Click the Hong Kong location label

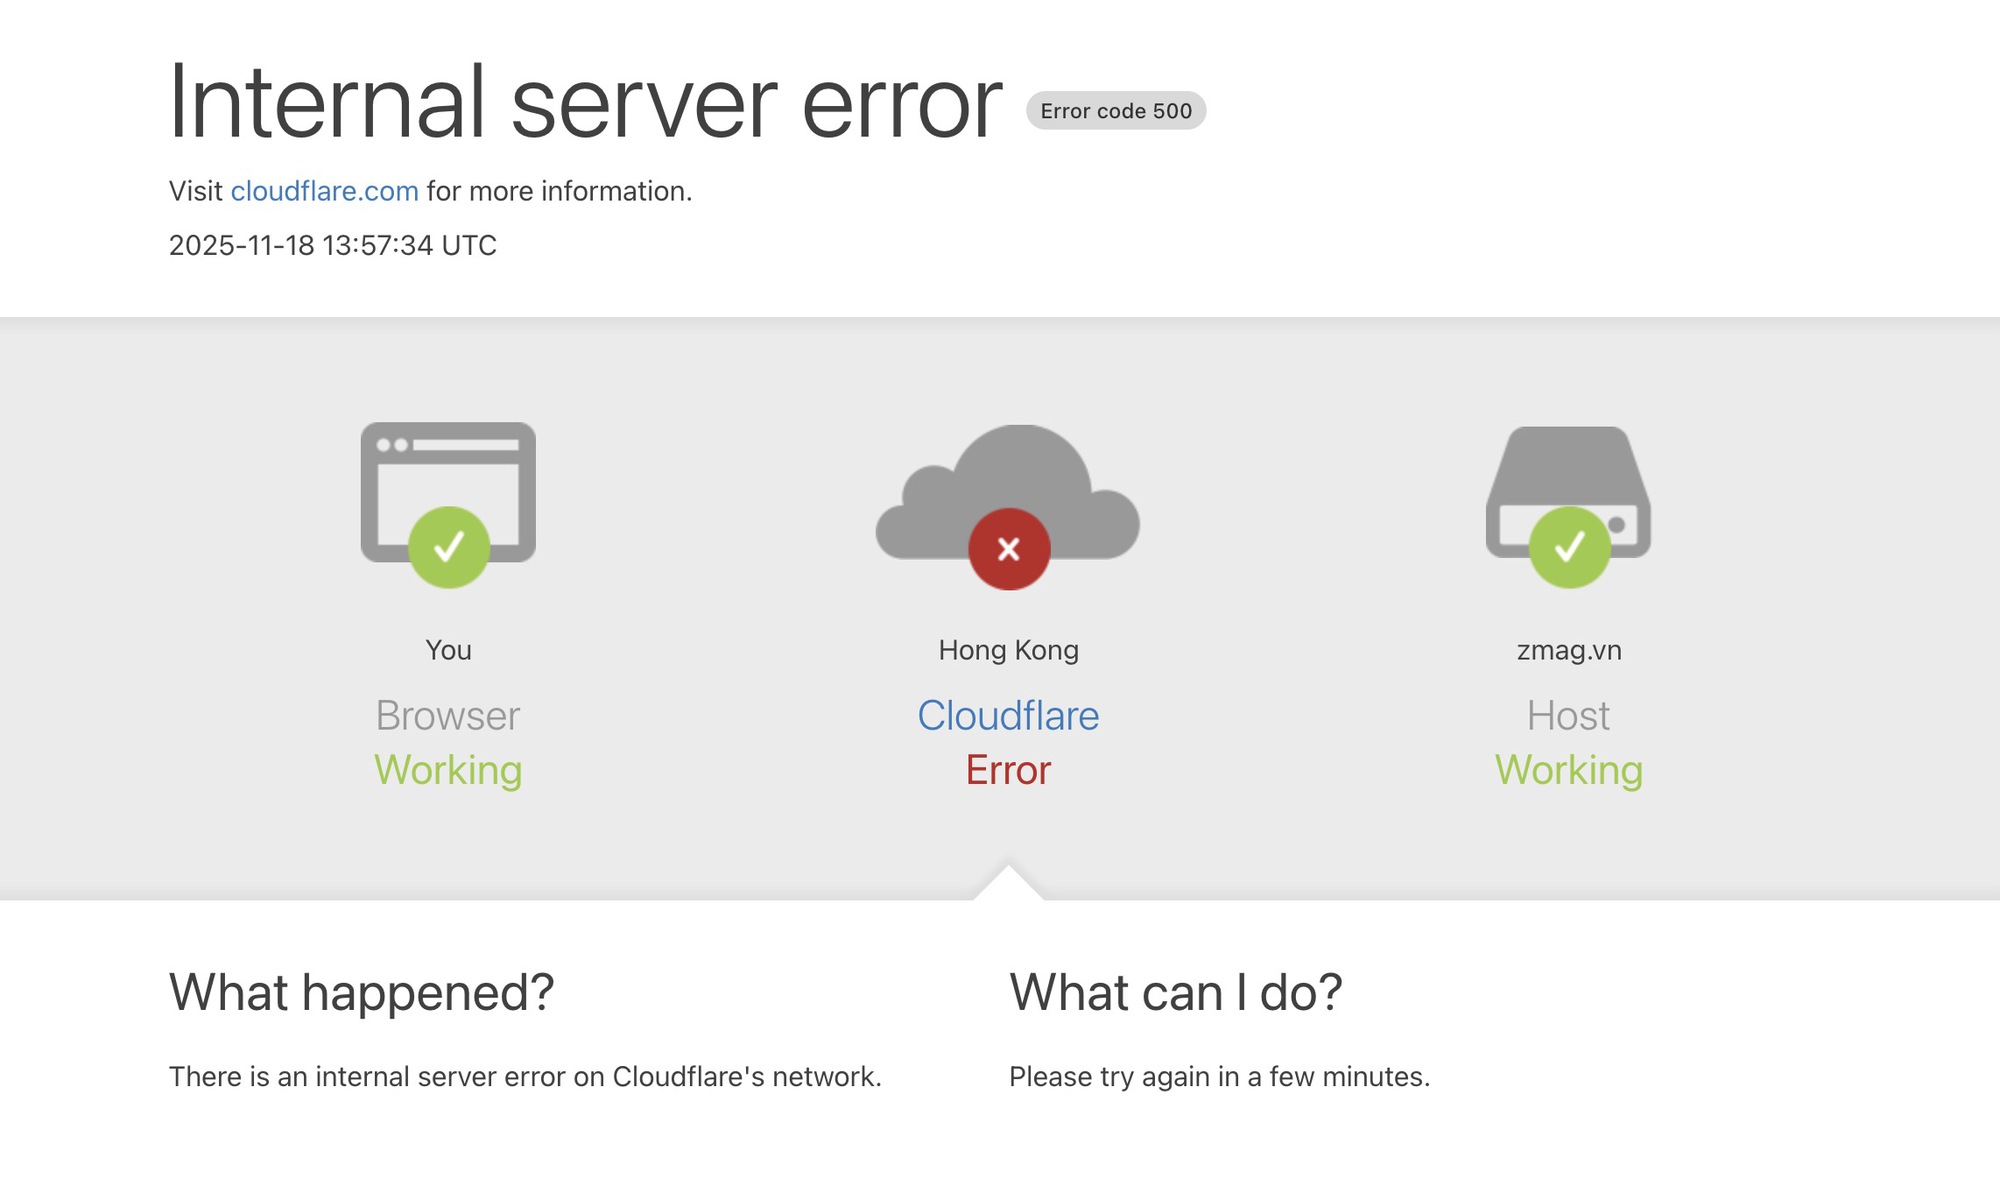point(1007,649)
